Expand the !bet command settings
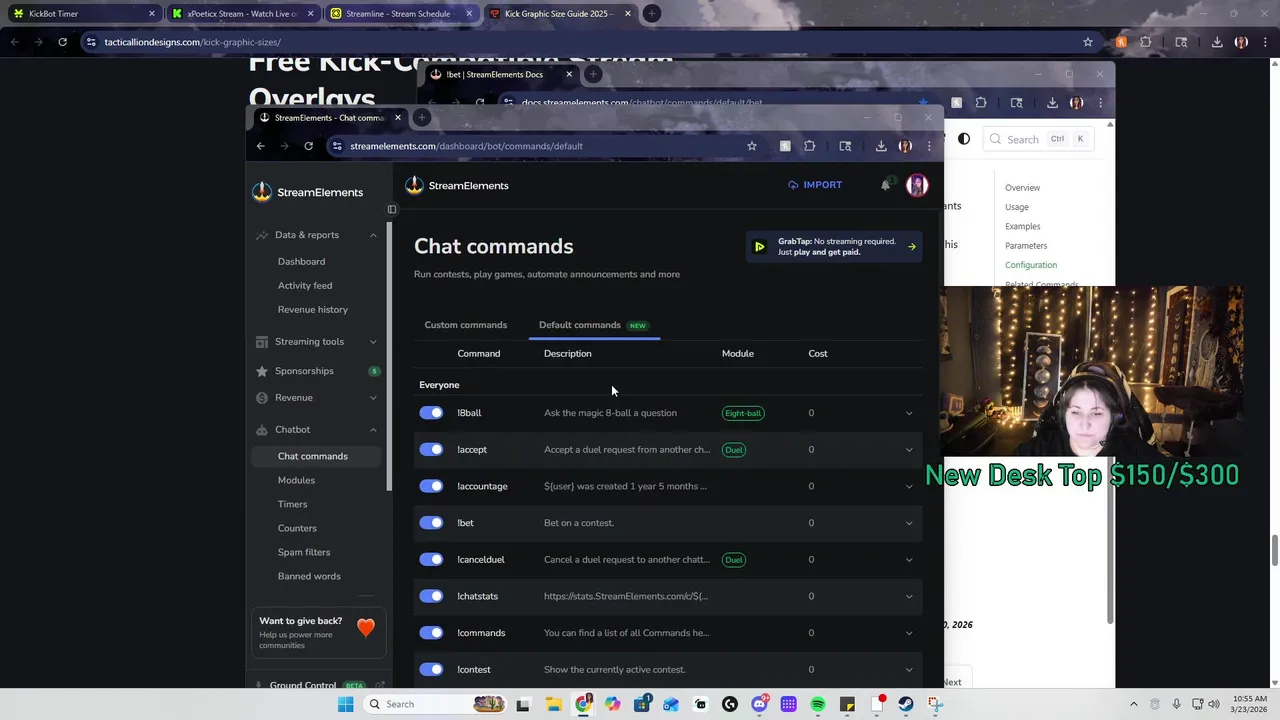The image size is (1280, 720). pos(909,523)
